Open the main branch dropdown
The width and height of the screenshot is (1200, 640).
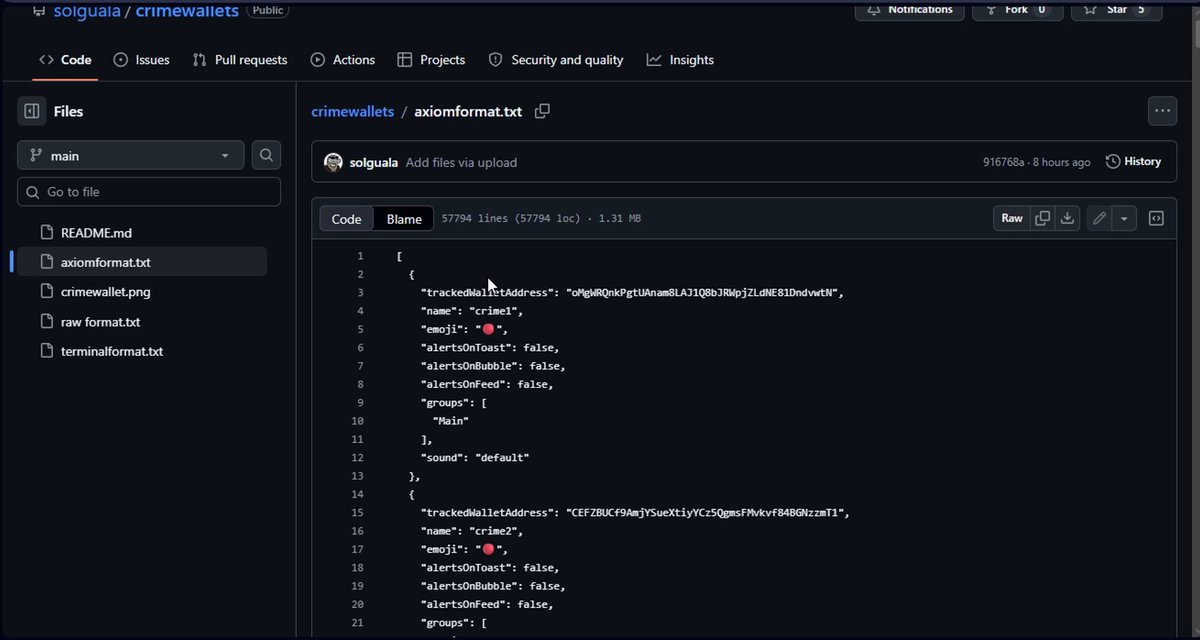point(131,155)
